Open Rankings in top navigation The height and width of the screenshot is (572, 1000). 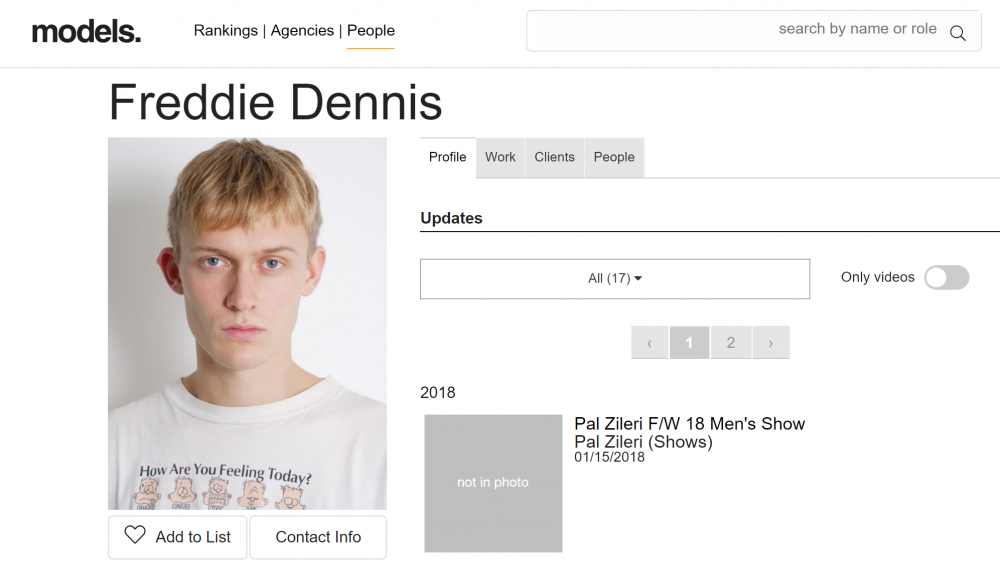pyautogui.click(x=226, y=31)
